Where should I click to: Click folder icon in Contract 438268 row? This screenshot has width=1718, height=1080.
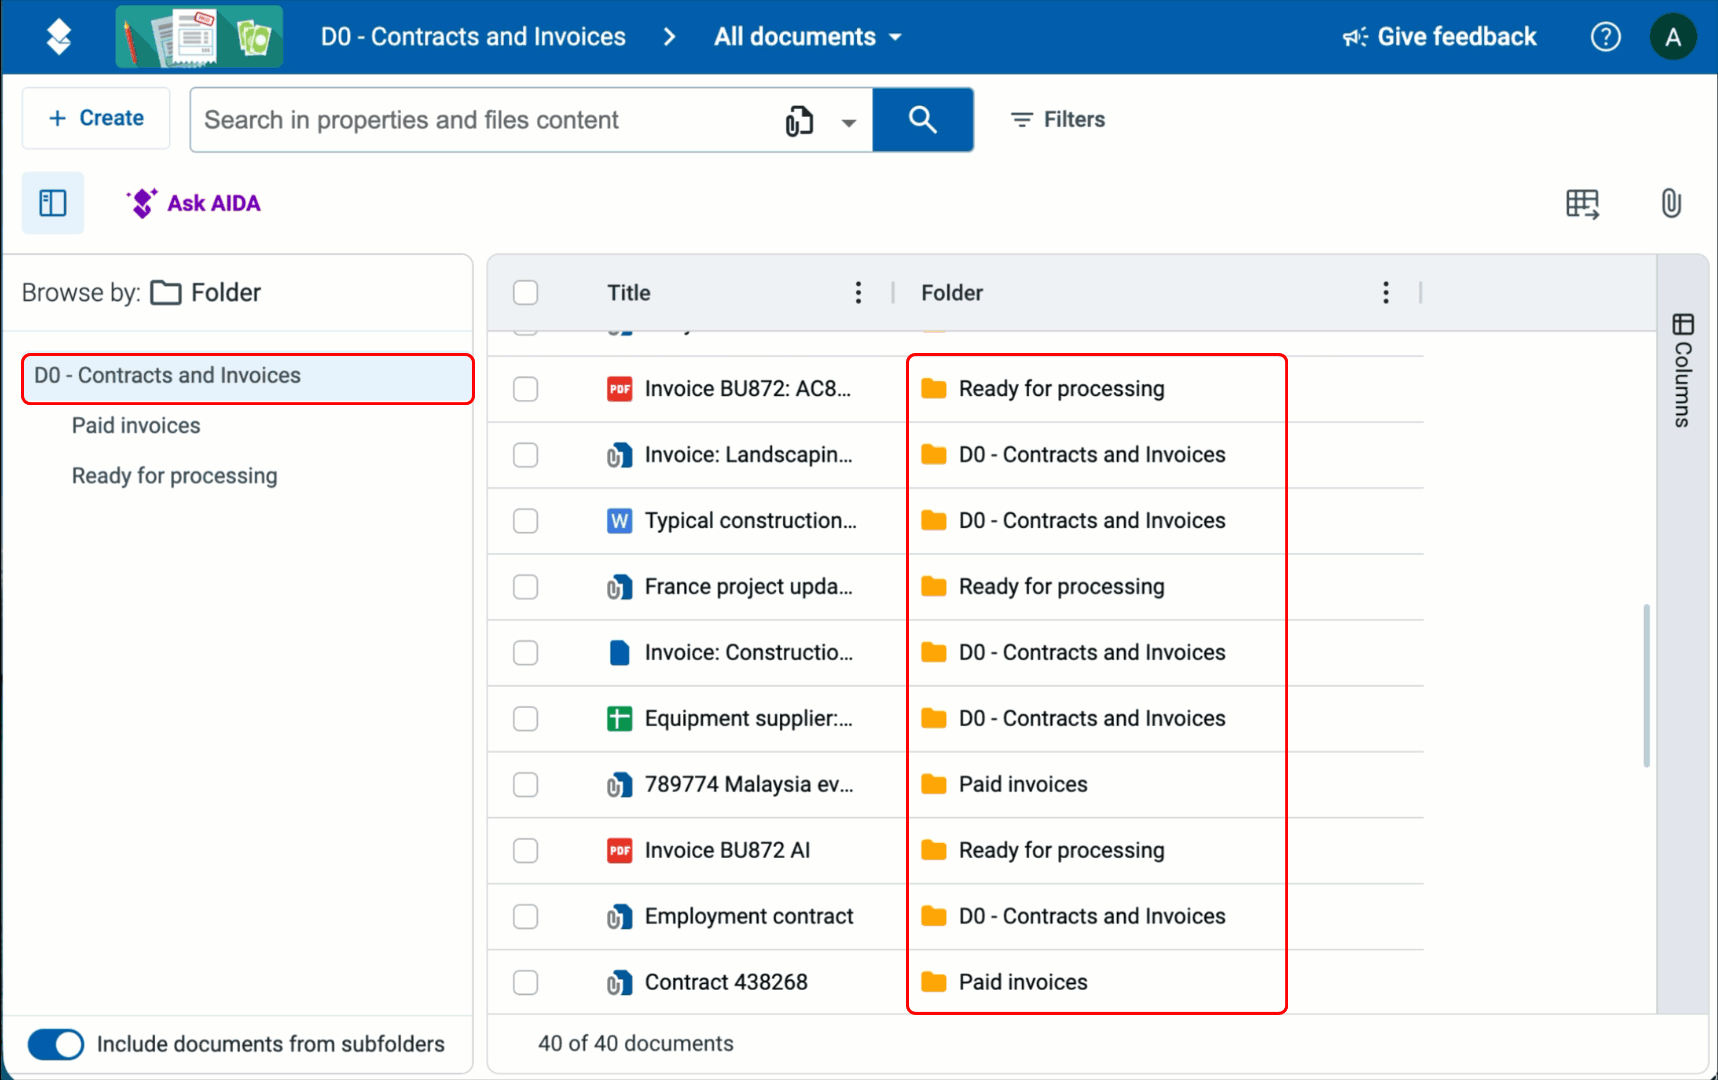coord(933,982)
